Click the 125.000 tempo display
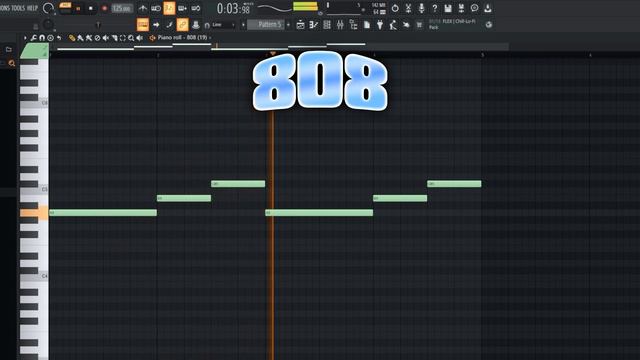Image resolution: width=640 pixels, height=360 pixels. (122, 8)
